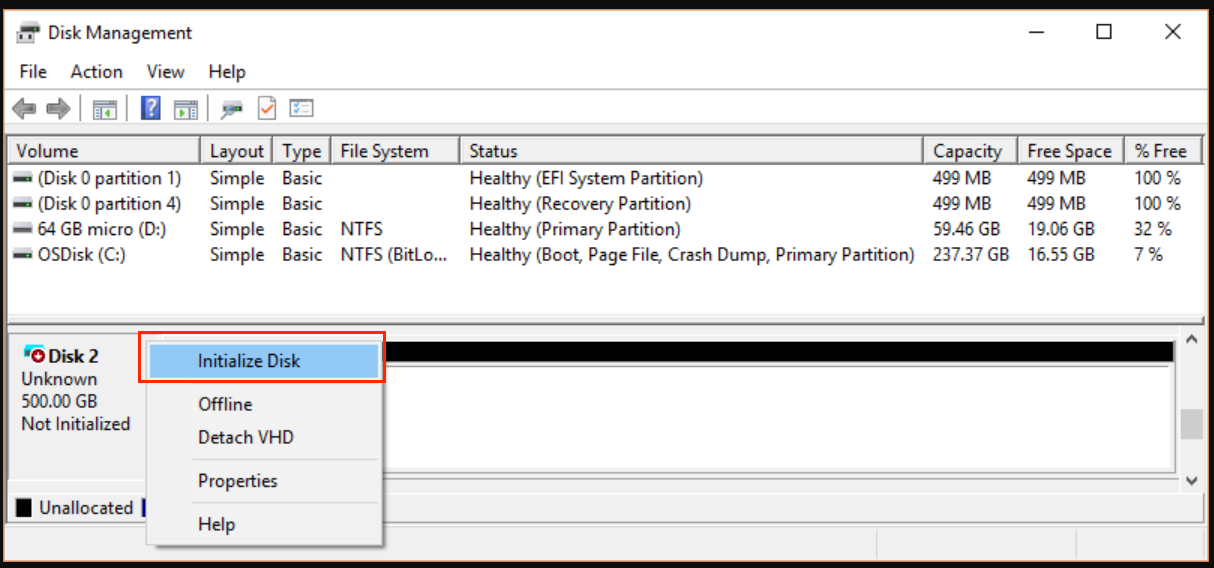Click the 237.37 GB capacity cell

click(x=970, y=255)
